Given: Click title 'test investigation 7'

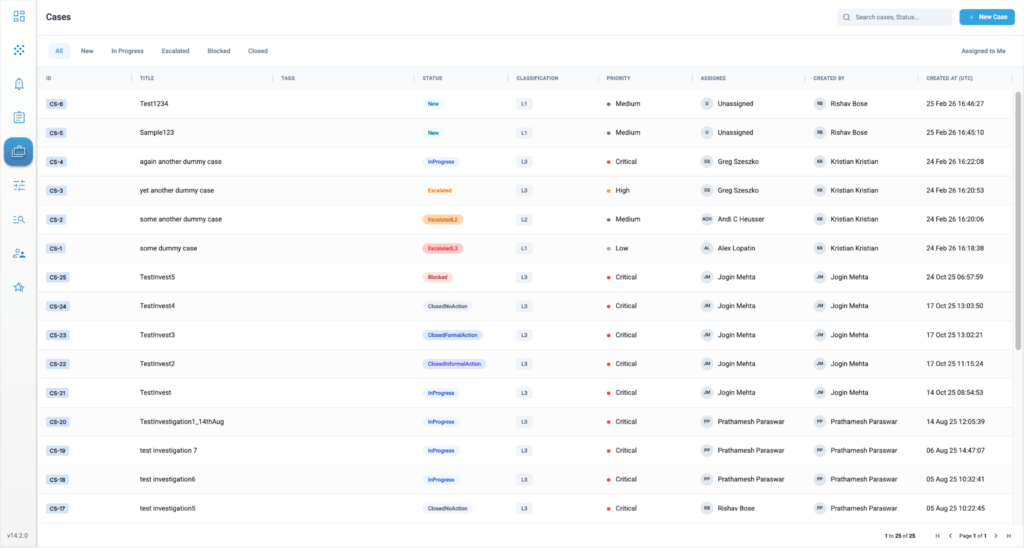Looking at the screenshot, I should click(x=168, y=451).
